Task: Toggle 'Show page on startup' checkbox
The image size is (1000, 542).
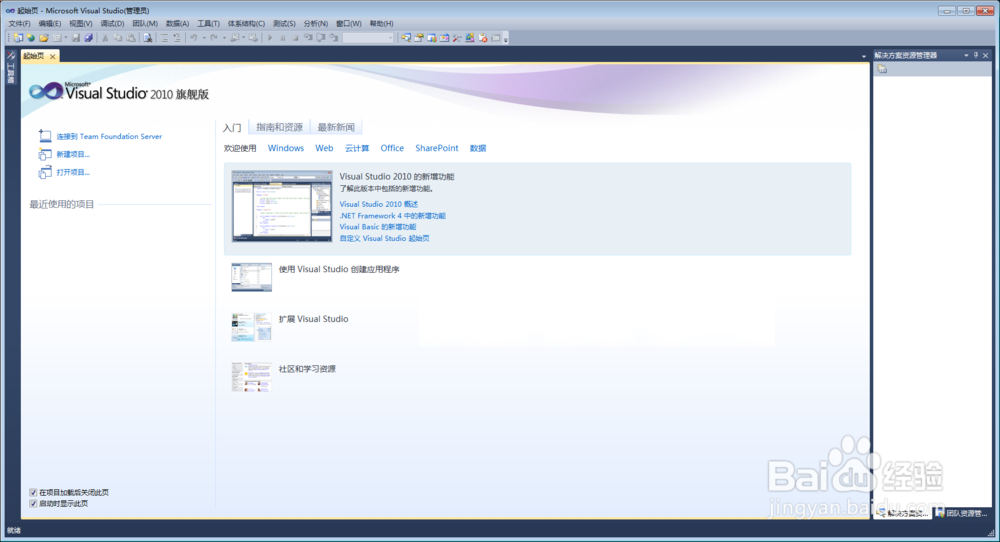Action: click(33, 504)
